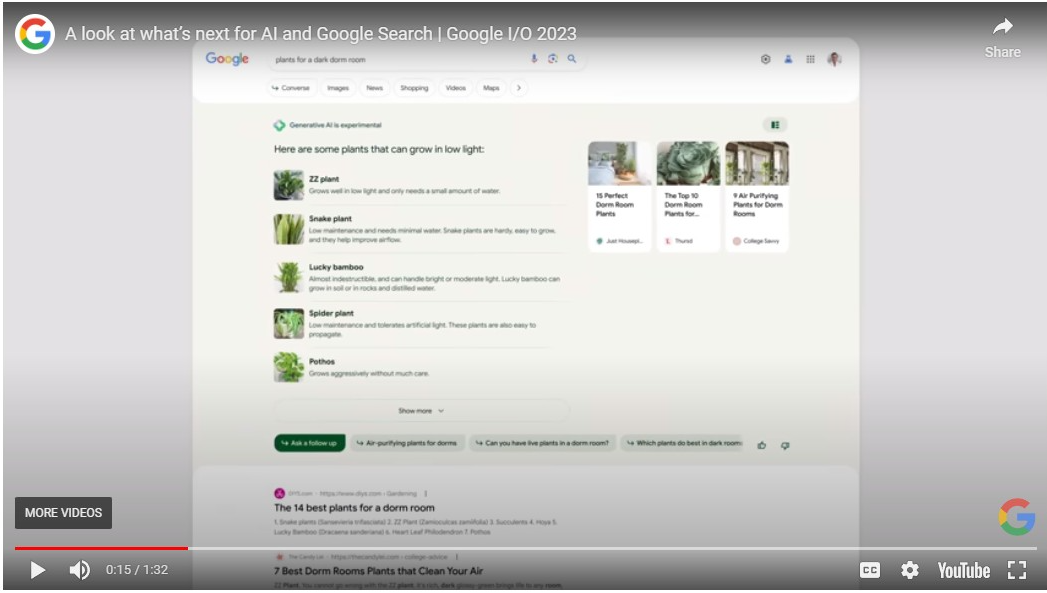The image size is (1047, 593).
Task: Toggle the AI result layout view icon
Action: (x=775, y=125)
